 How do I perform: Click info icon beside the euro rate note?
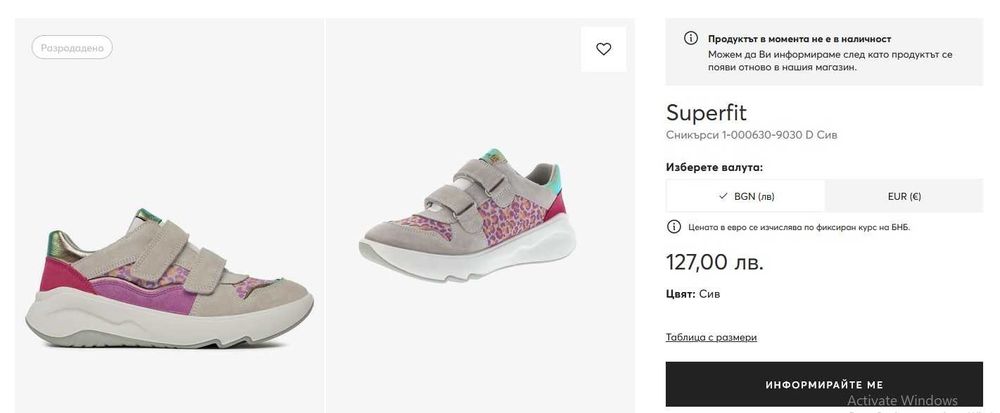674,227
